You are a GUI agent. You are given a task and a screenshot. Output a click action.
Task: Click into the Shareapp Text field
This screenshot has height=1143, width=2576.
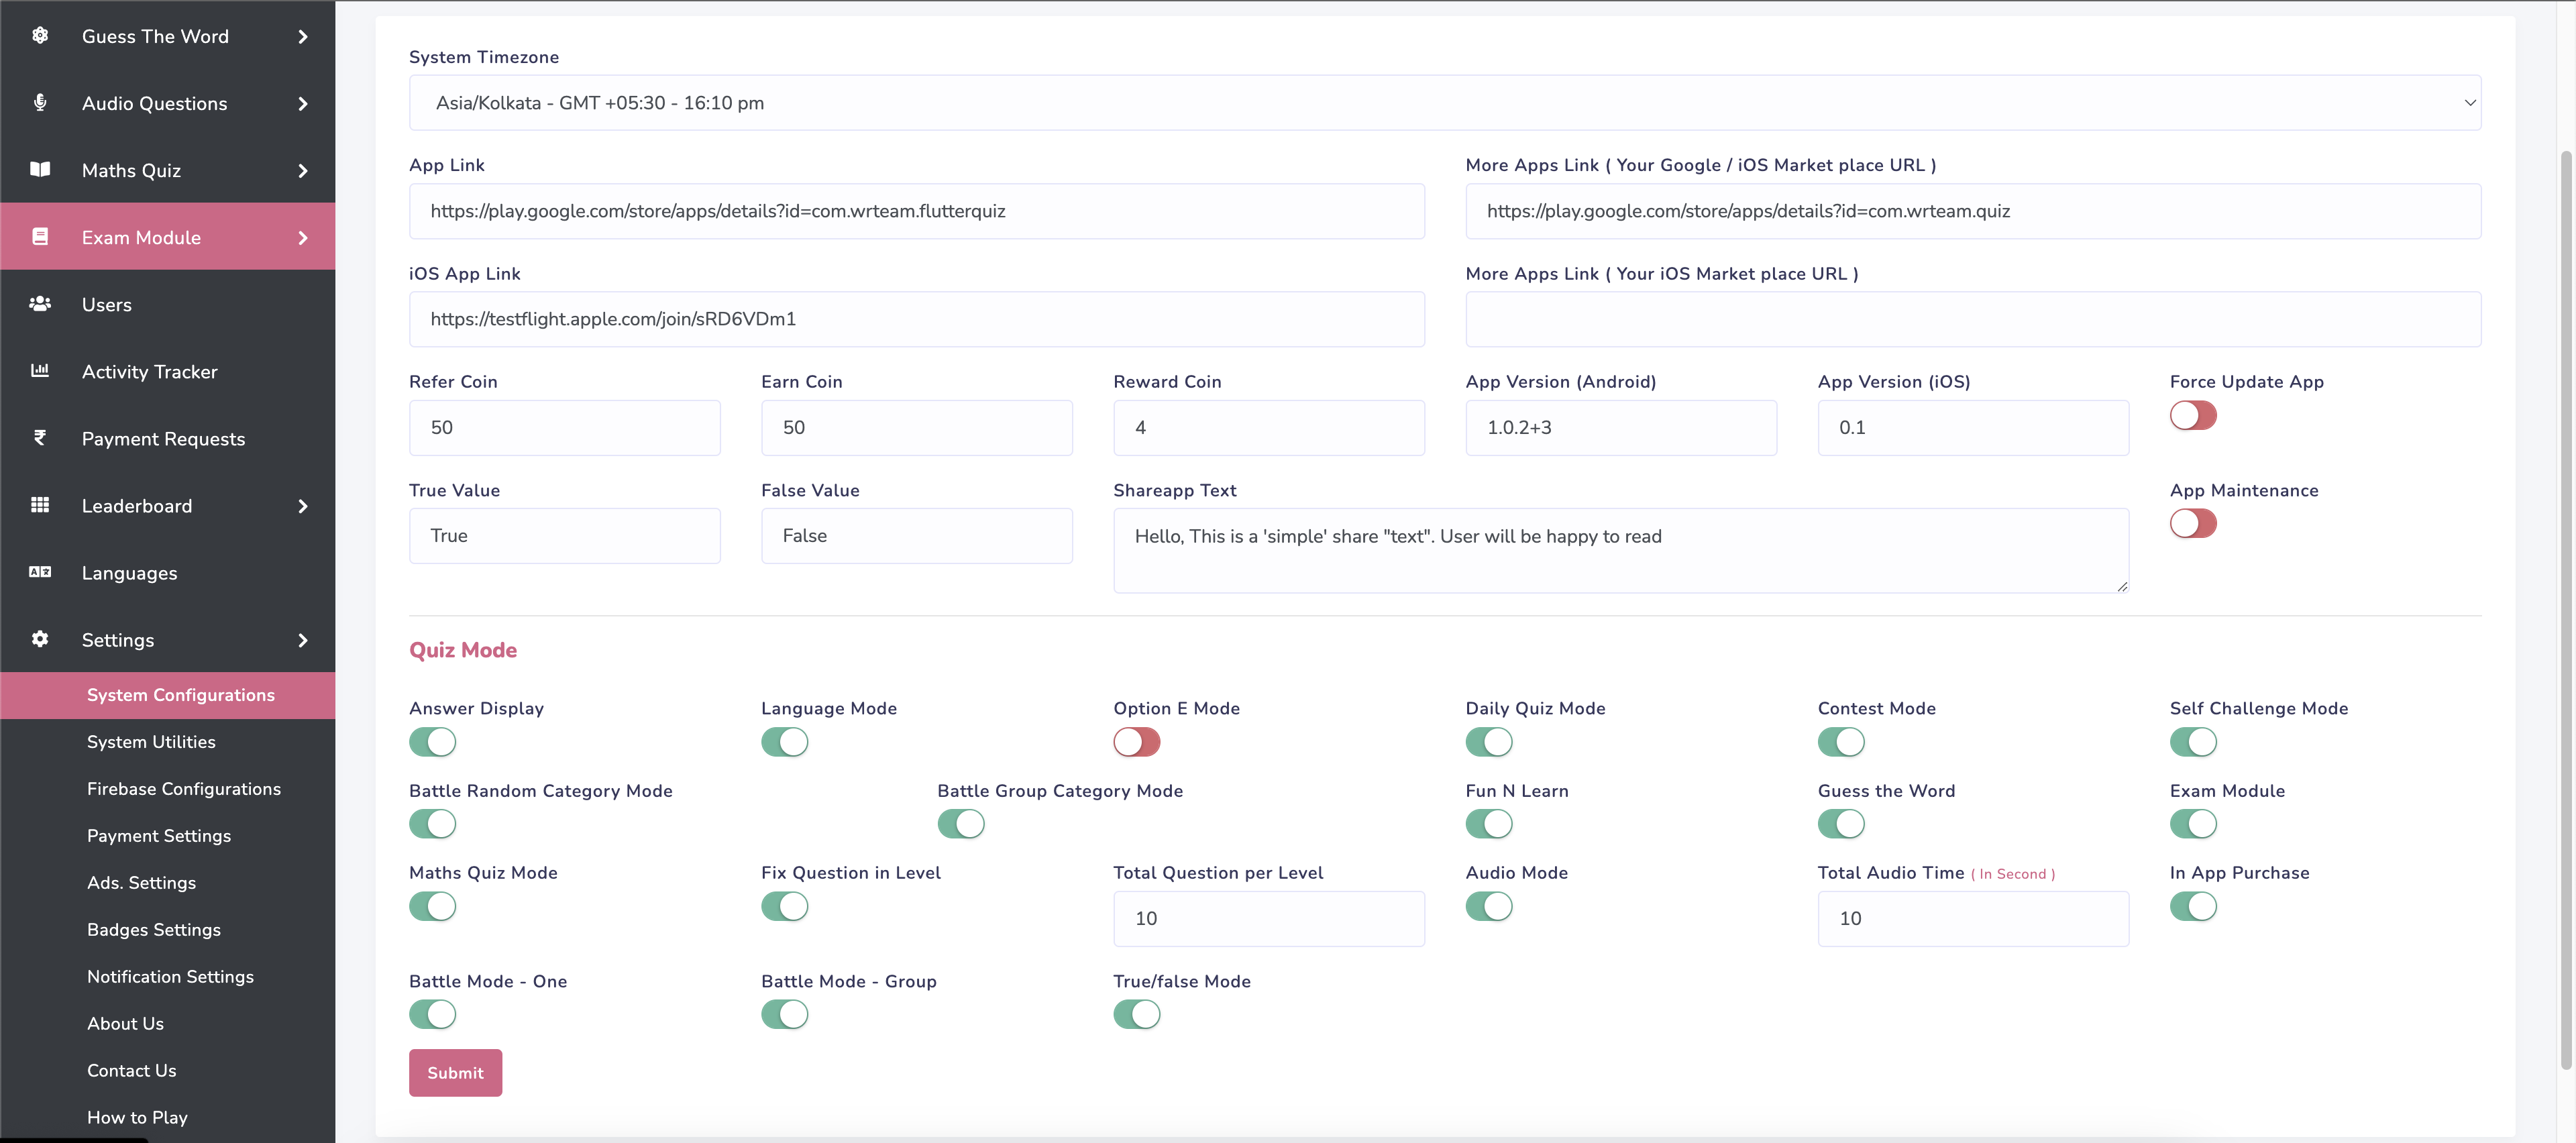coord(1620,550)
